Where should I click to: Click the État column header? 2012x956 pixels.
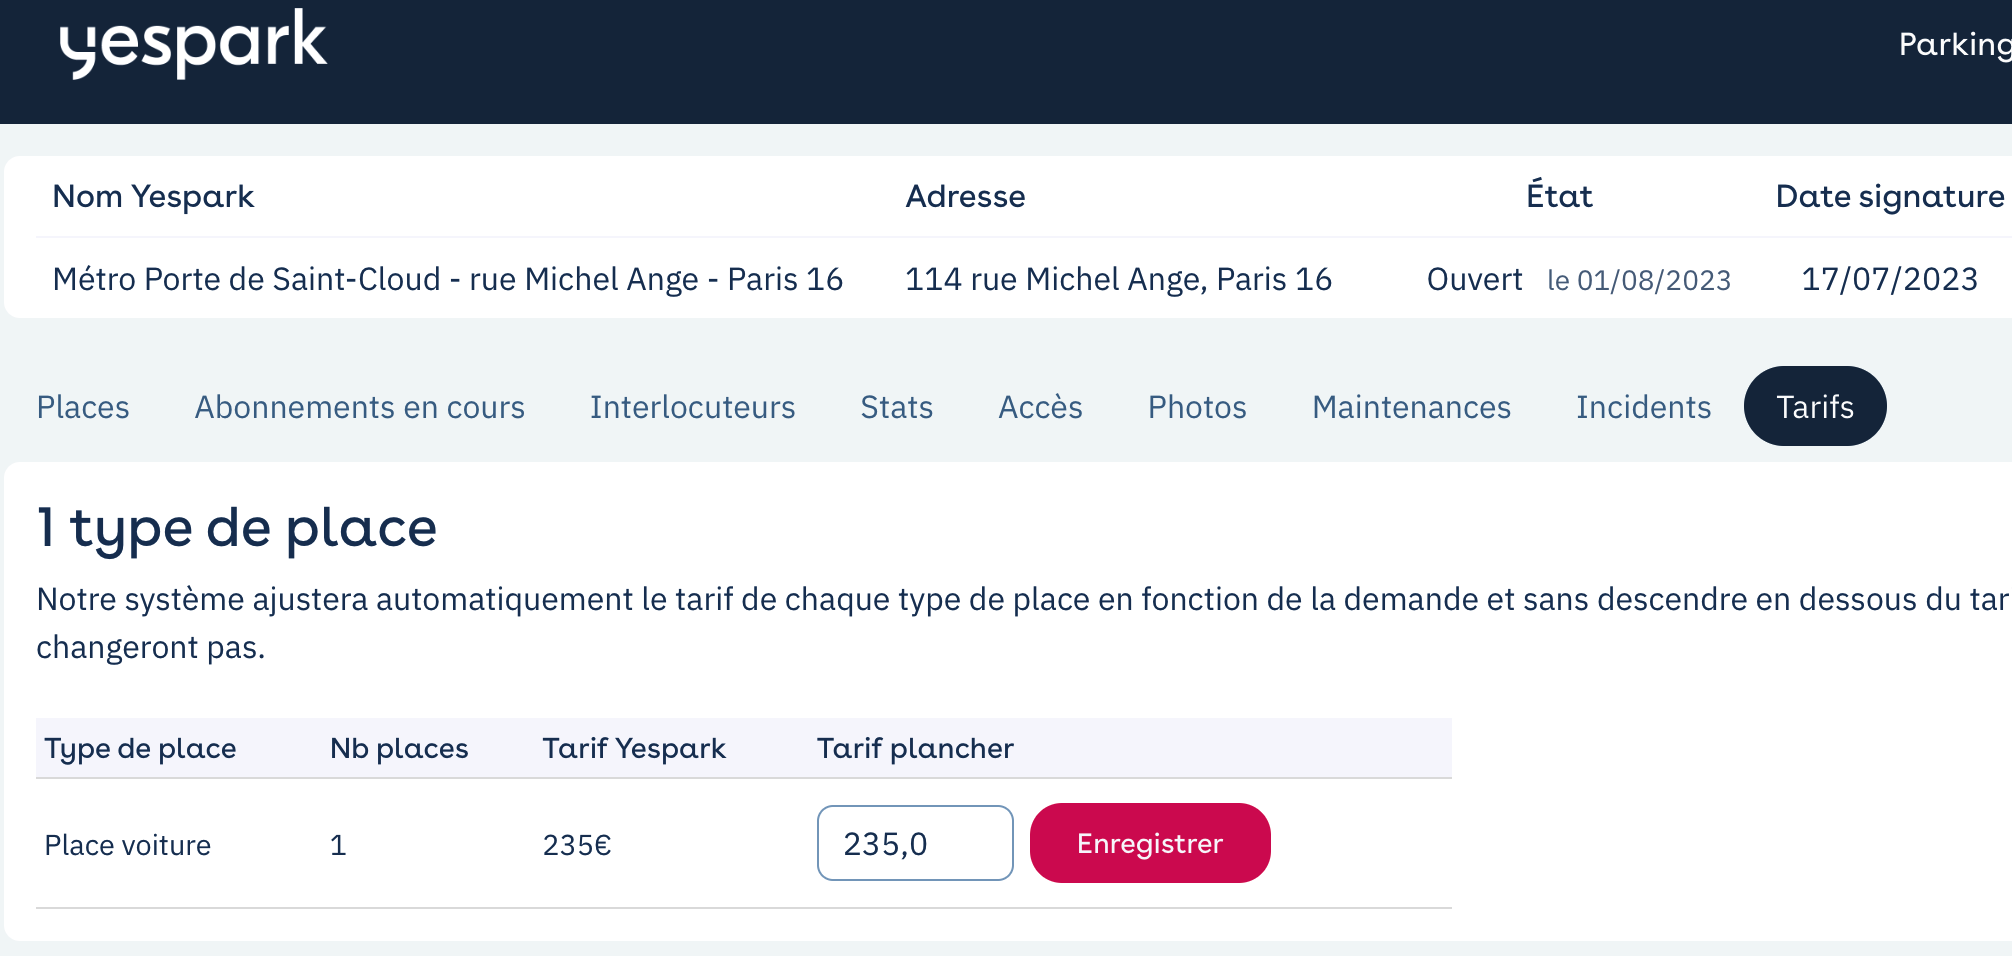click(1559, 196)
